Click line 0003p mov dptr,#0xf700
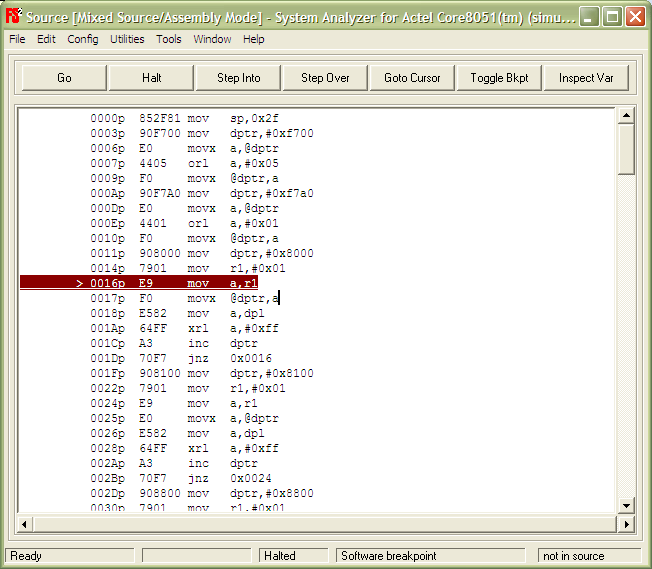The image size is (652, 569). [x=202, y=133]
